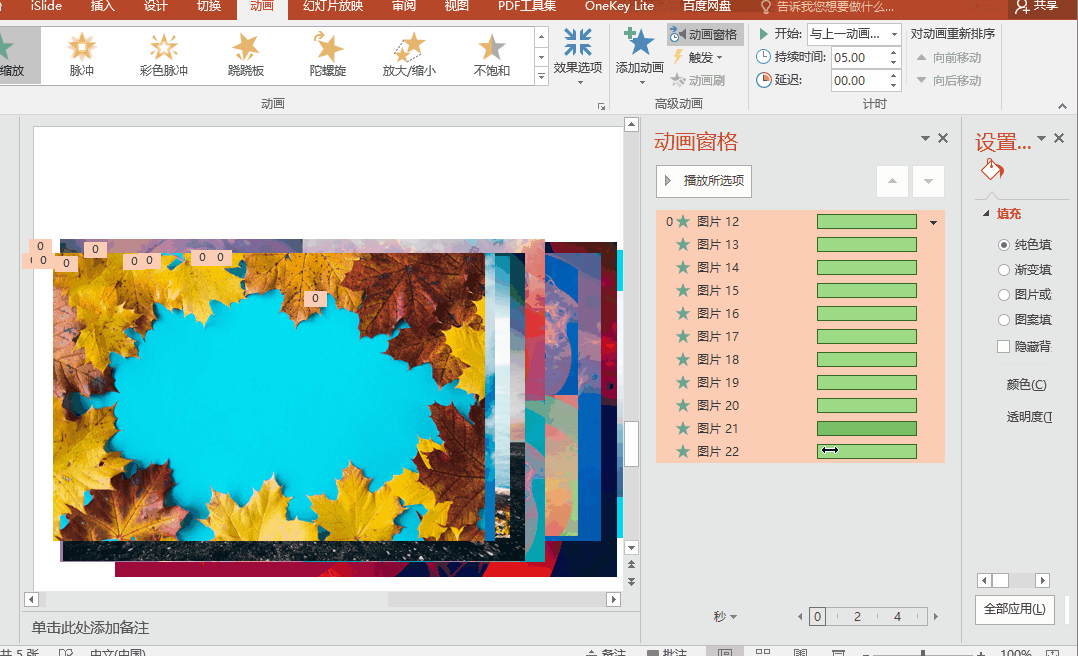Viewport: 1078px width, 656px height.
Task: Click 播放所选项 play selected button
Action: pyautogui.click(x=704, y=181)
